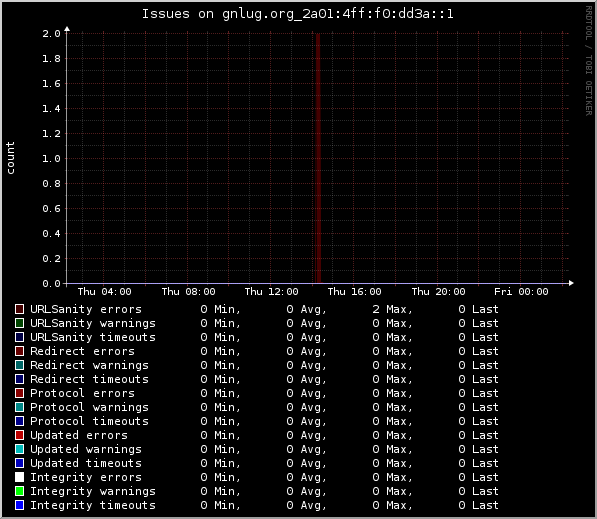The height and width of the screenshot is (519, 597).
Task: Click the Updated errors legend label
Action: (79, 435)
